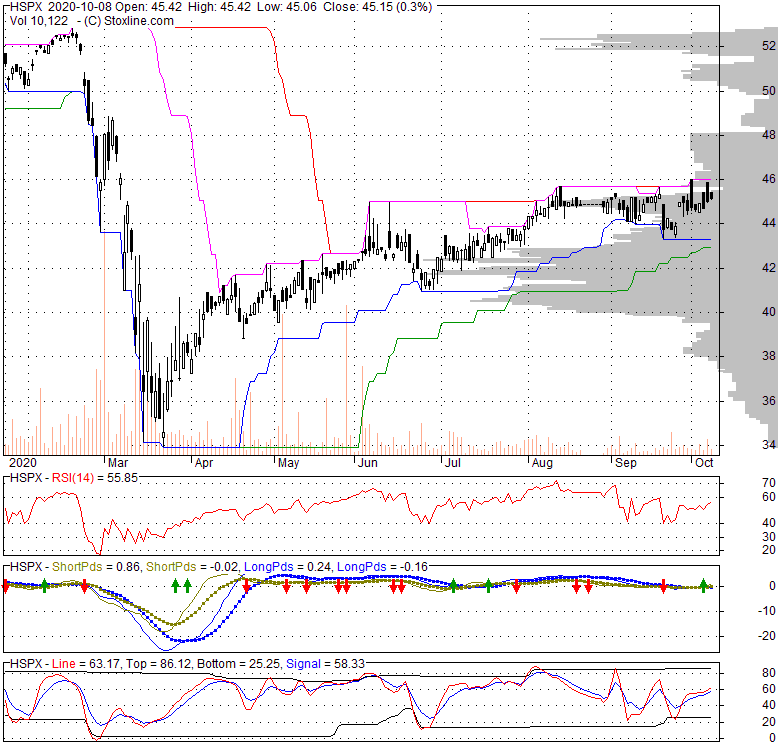
Task: Click the RSI value "55.85"
Action: 122,478
